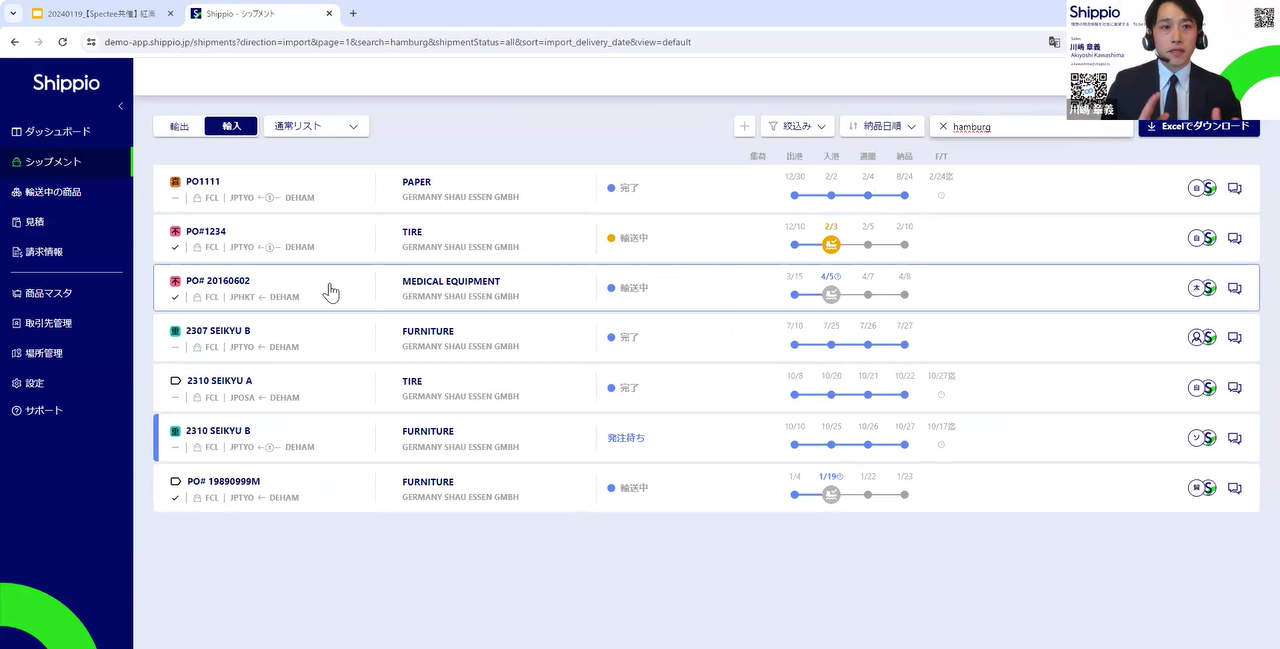The height and width of the screenshot is (649, 1280).
Task: Open shipment PO# 20160602 link
Action: (x=218, y=281)
